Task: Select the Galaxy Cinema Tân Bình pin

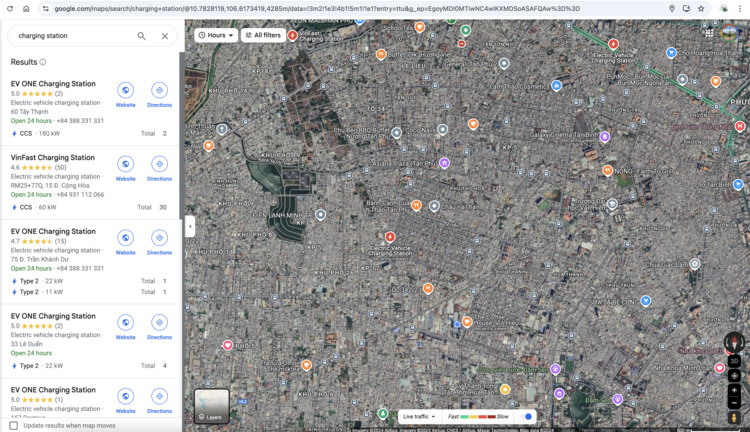Action: coord(605,137)
